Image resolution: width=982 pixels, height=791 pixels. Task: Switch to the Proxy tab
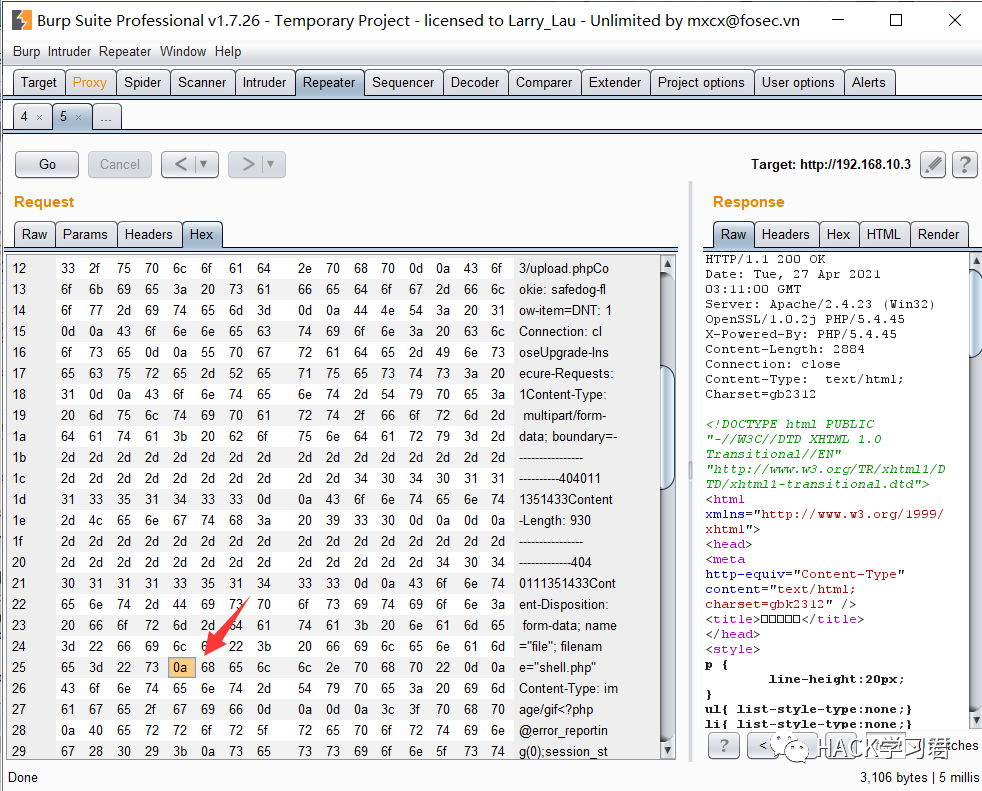pos(90,83)
